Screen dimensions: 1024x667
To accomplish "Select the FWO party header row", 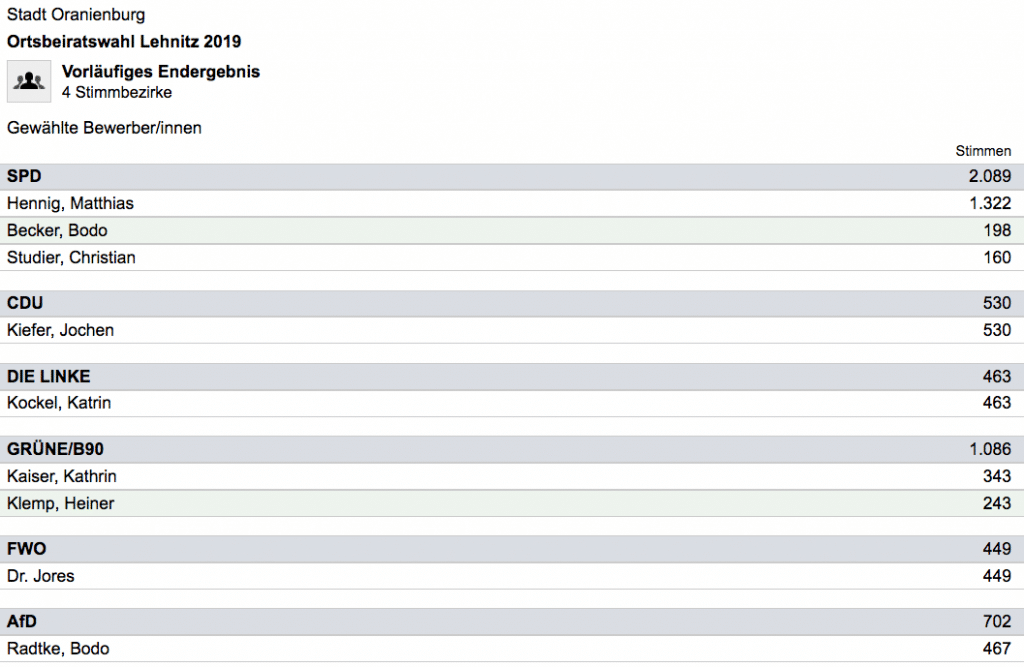I will click(512, 549).
